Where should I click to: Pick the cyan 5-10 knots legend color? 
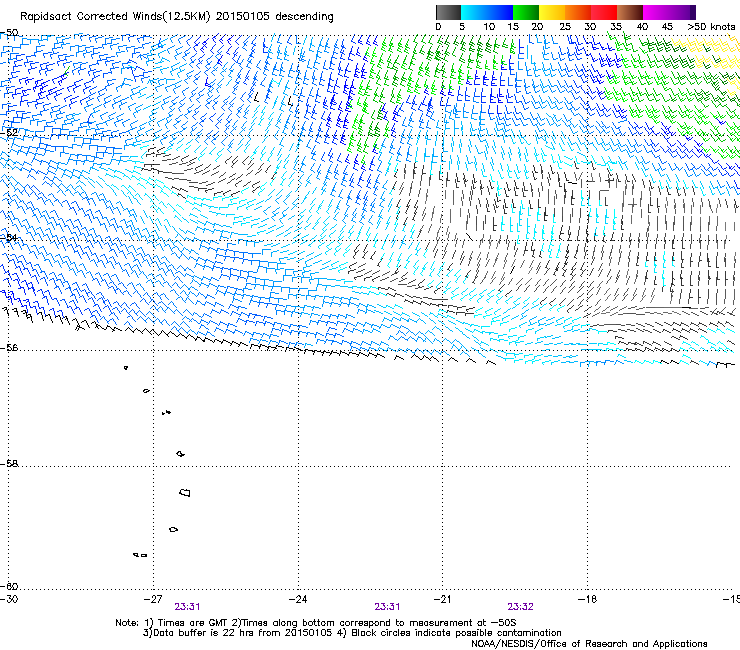click(474, 12)
